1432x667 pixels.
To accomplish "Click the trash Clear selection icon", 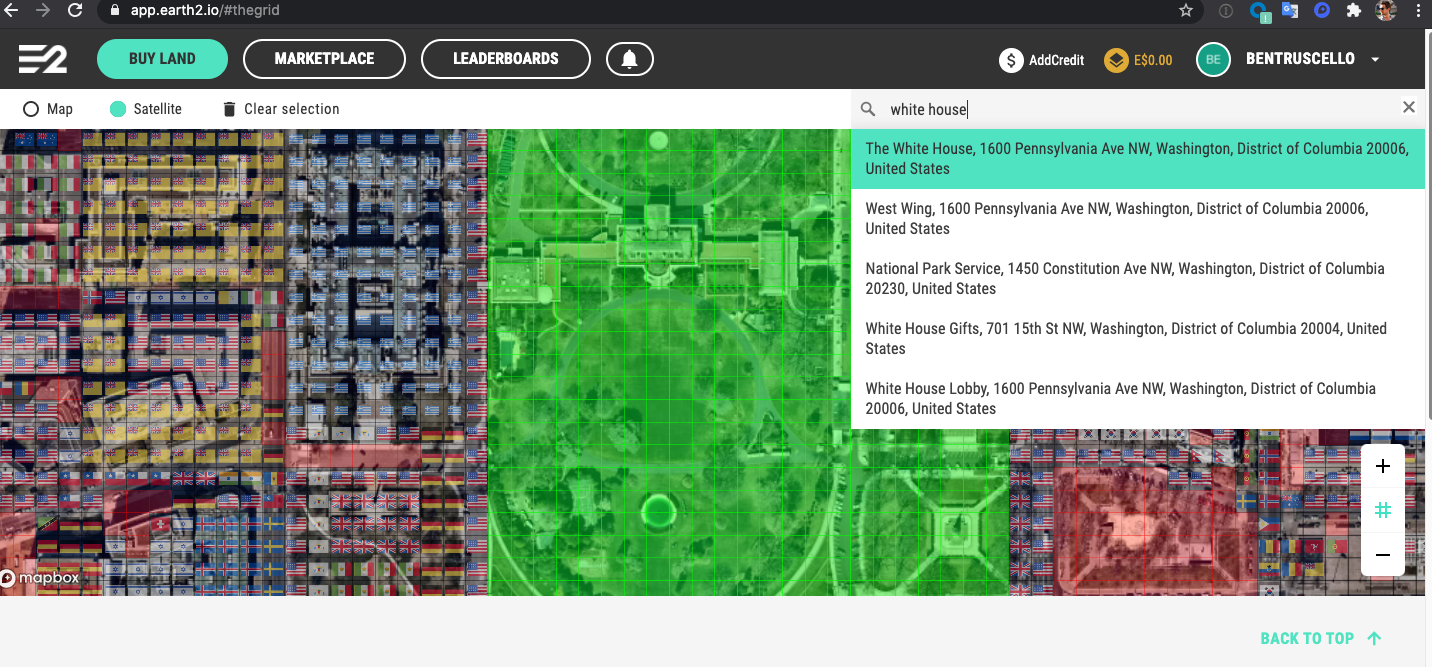I will click(229, 109).
